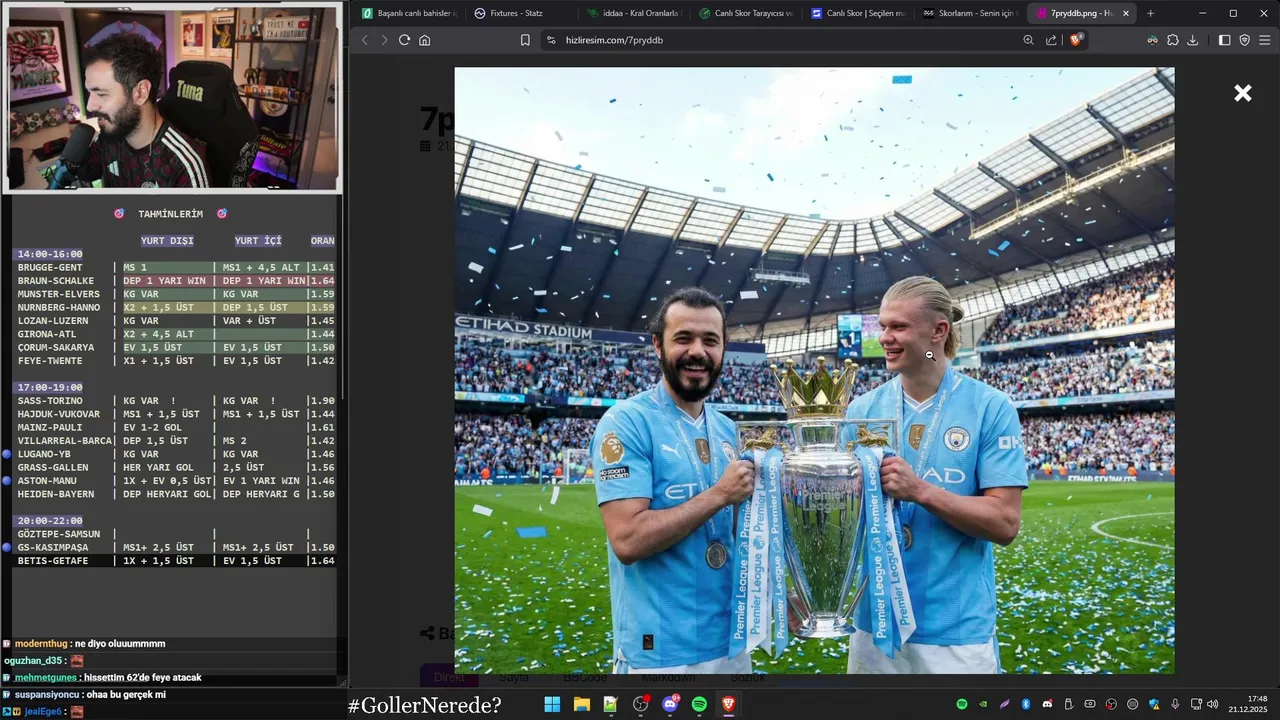The height and width of the screenshot is (720, 1280).
Task: Open site information icon in address bar
Action: coord(550,40)
